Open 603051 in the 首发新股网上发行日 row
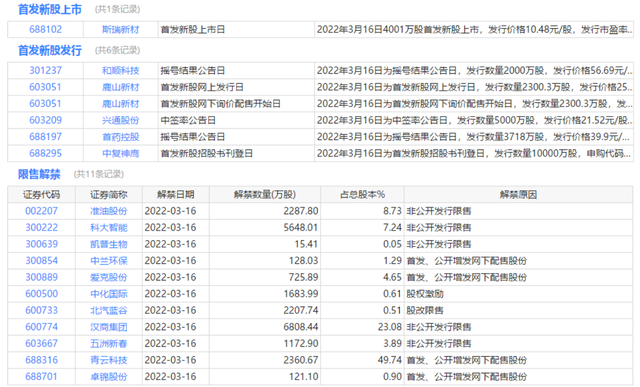The width and height of the screenshot is (640, 387). [x=45, y=87]
